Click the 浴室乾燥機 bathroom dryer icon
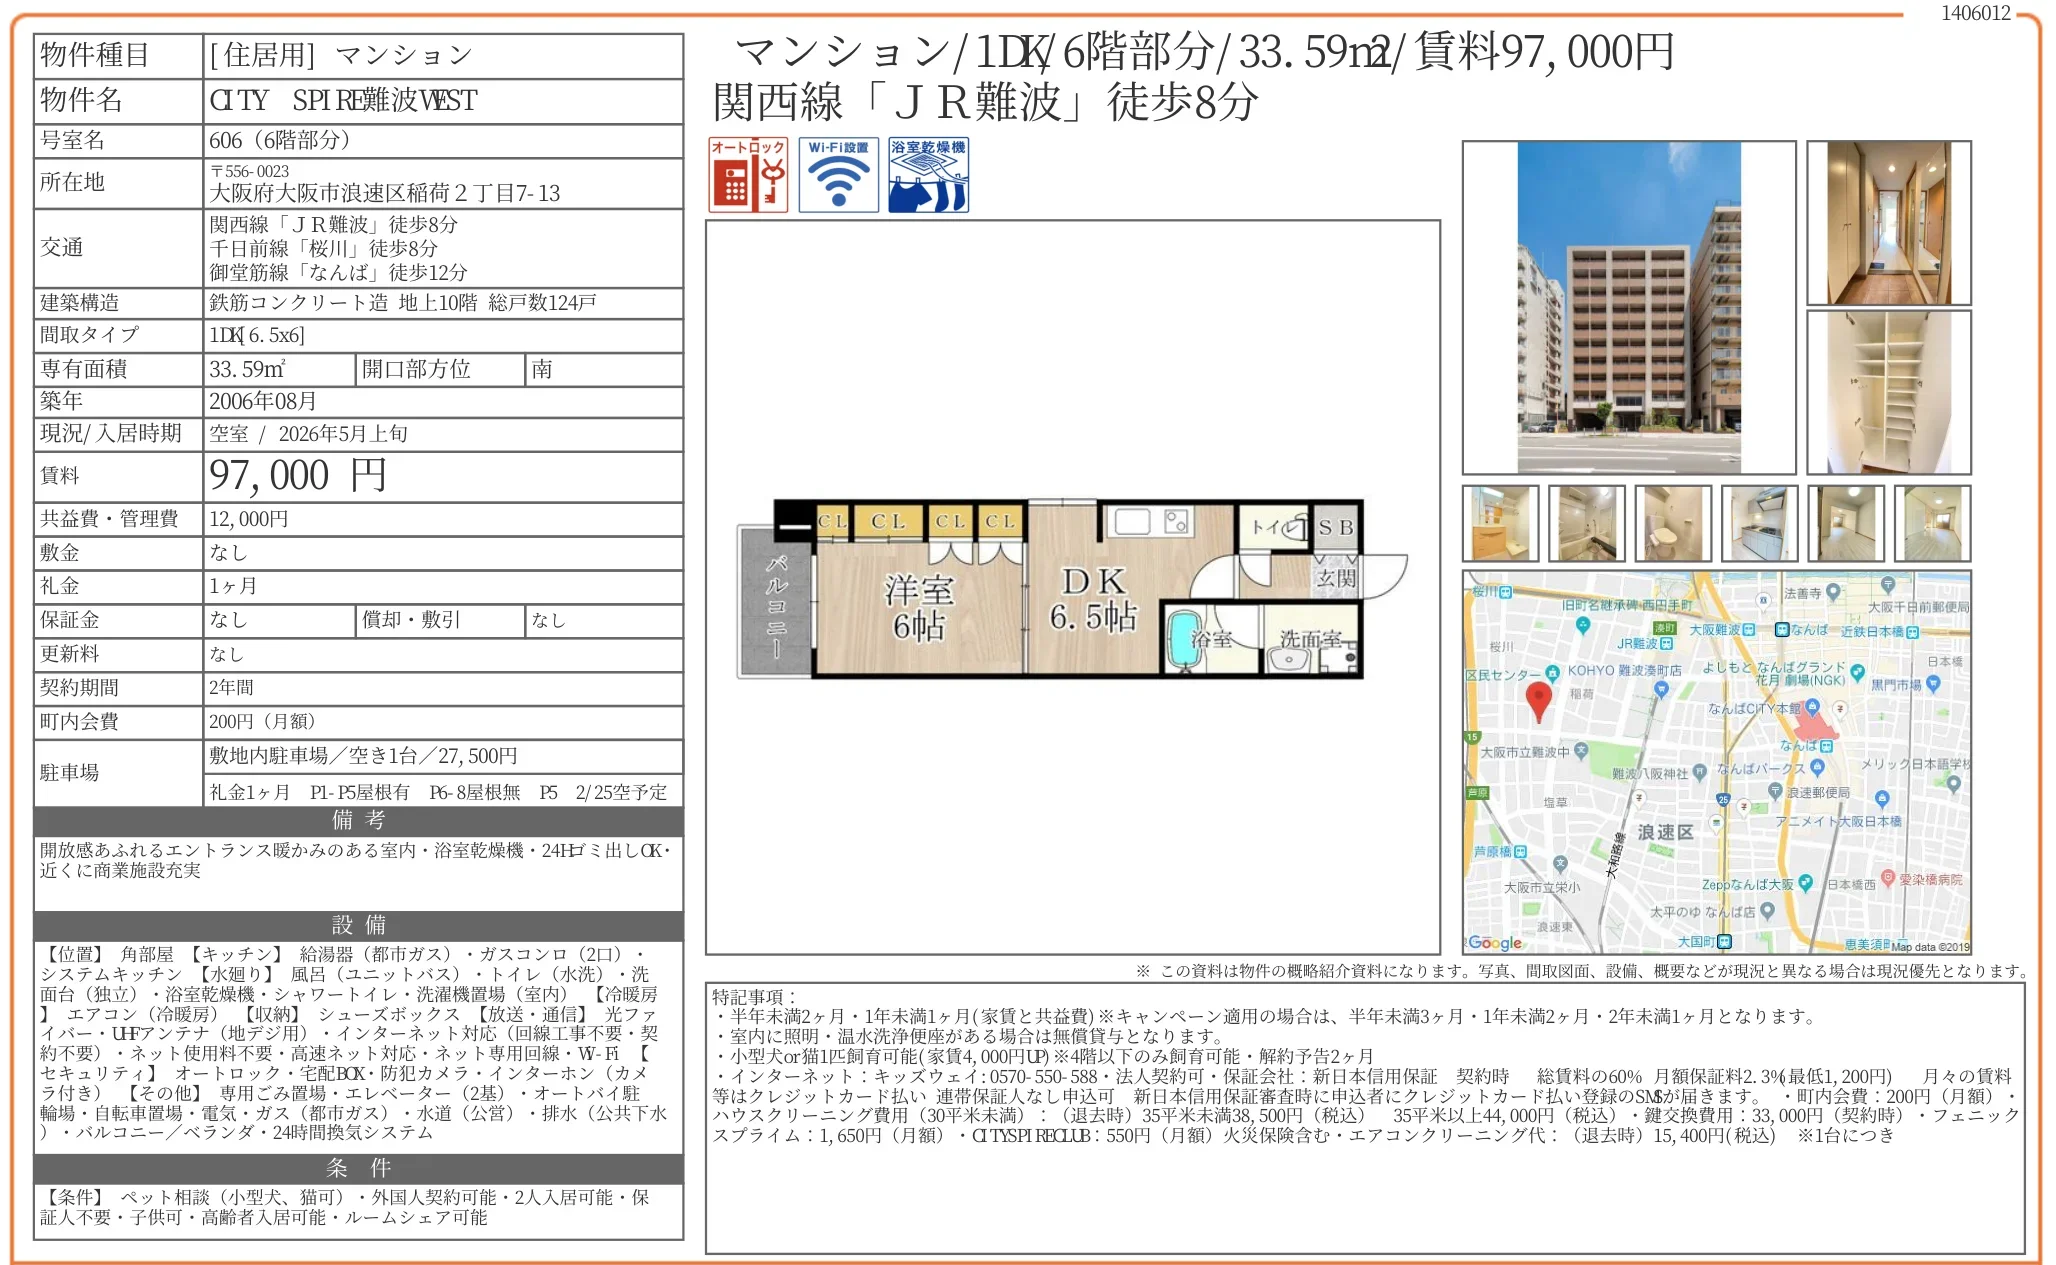 tap(928, 175)
